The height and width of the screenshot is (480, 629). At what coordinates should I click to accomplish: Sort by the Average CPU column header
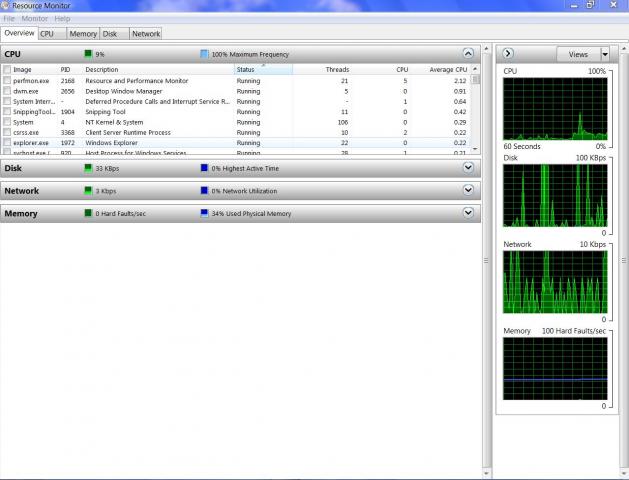(x=448, y=69)
